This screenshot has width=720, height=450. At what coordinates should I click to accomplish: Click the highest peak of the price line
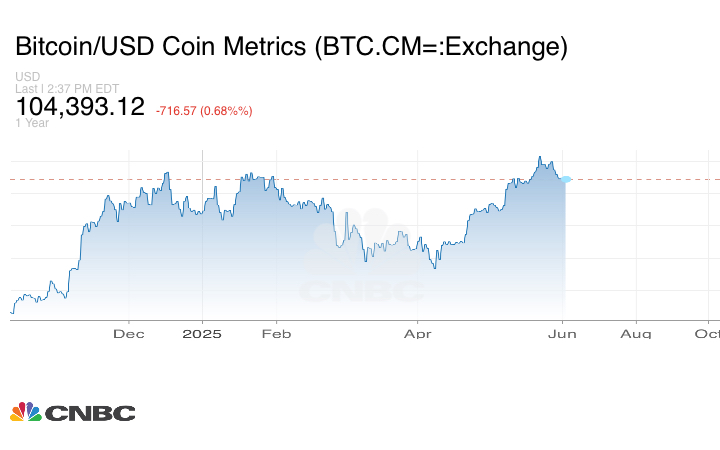point(539,157)
